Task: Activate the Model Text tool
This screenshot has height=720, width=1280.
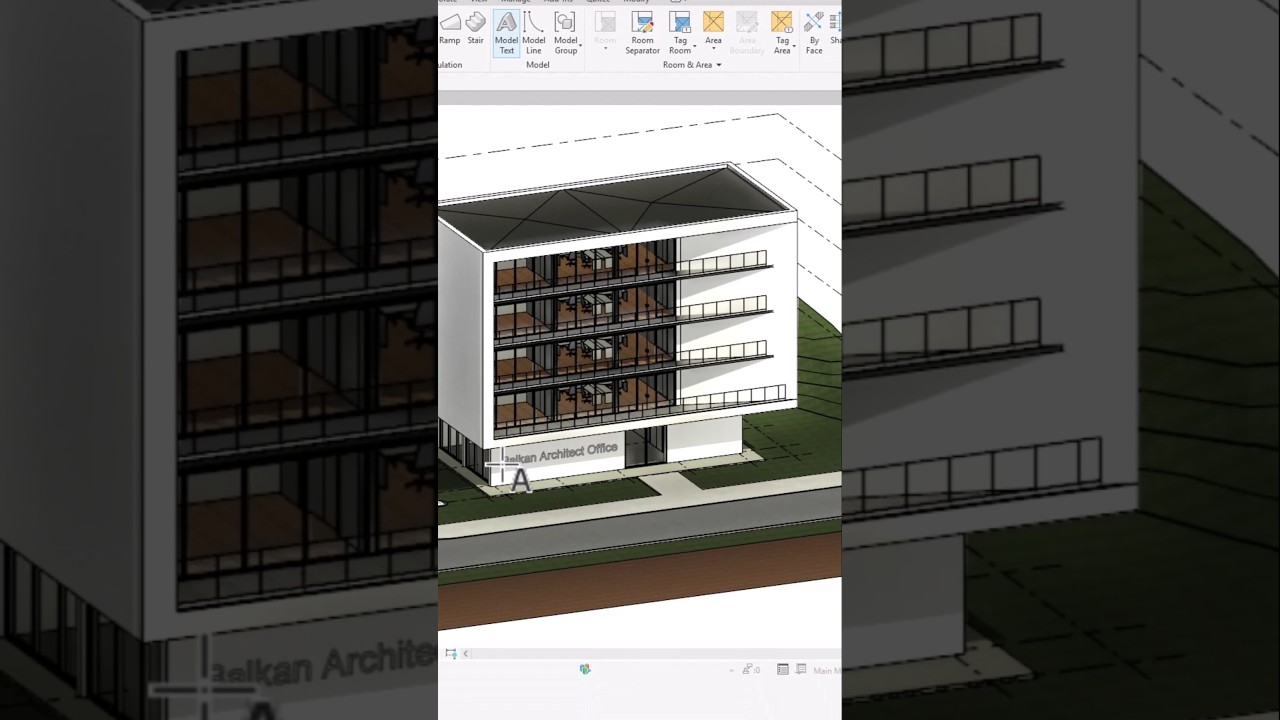Action: pyautogui.click(x=506, y=33)
